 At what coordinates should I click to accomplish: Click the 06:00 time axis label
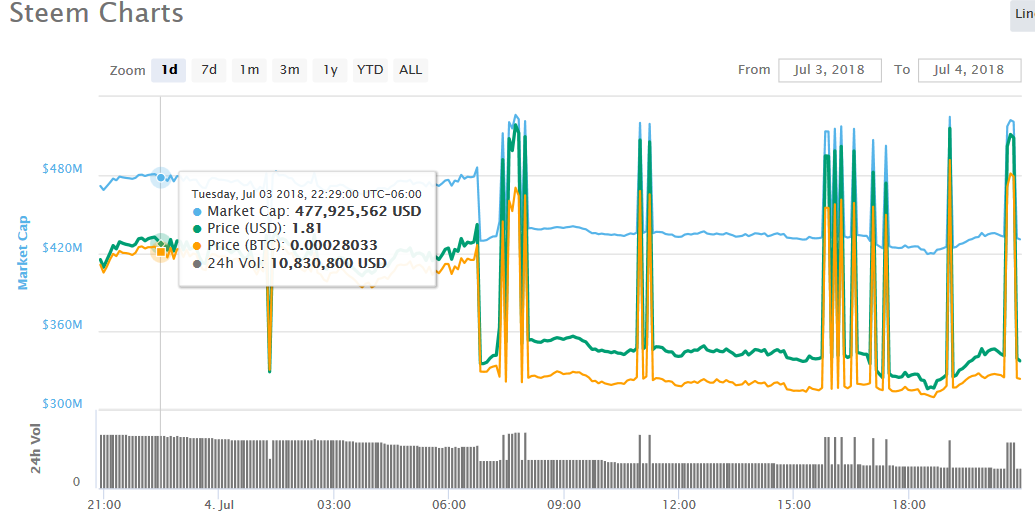click(449, 505)
